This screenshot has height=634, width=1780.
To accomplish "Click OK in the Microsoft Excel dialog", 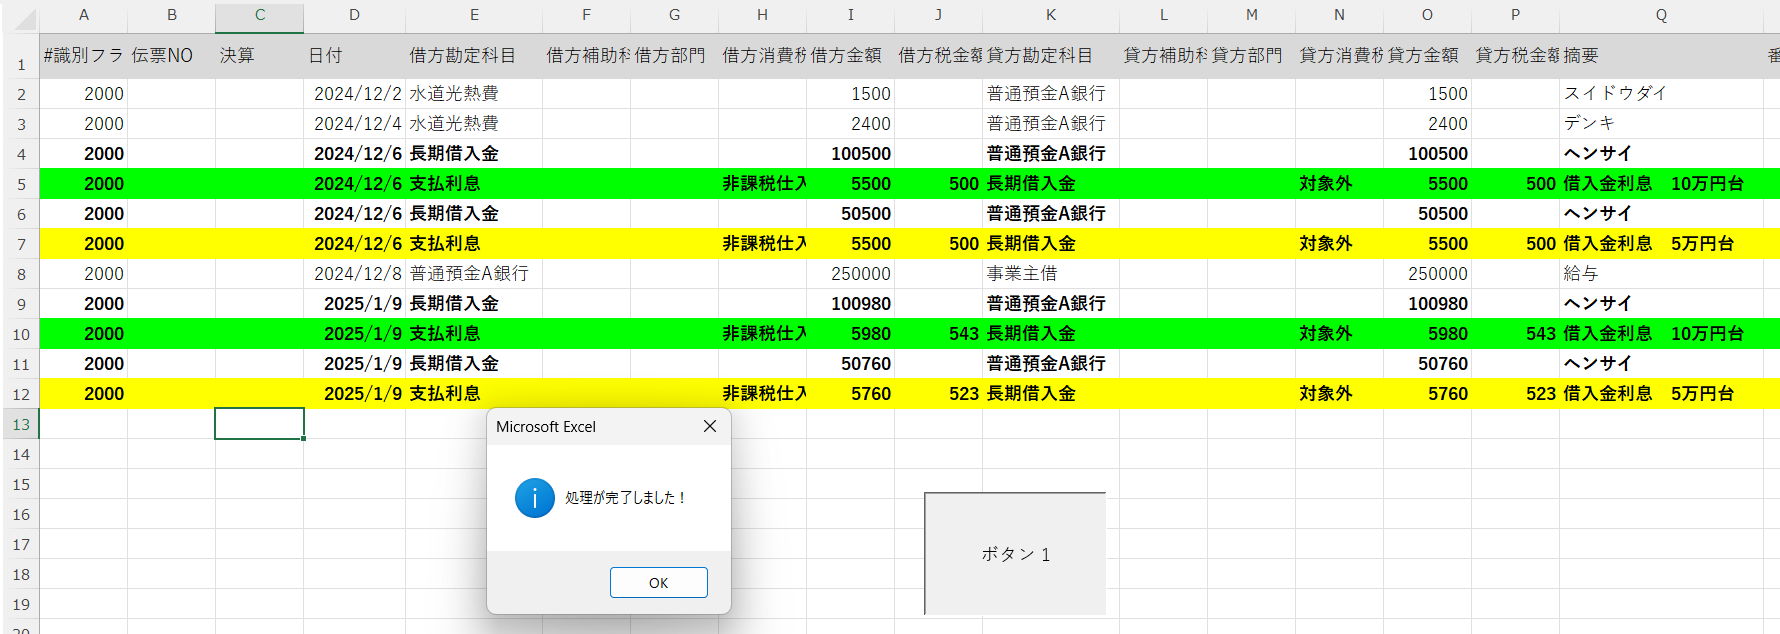I will pos(658,583).
